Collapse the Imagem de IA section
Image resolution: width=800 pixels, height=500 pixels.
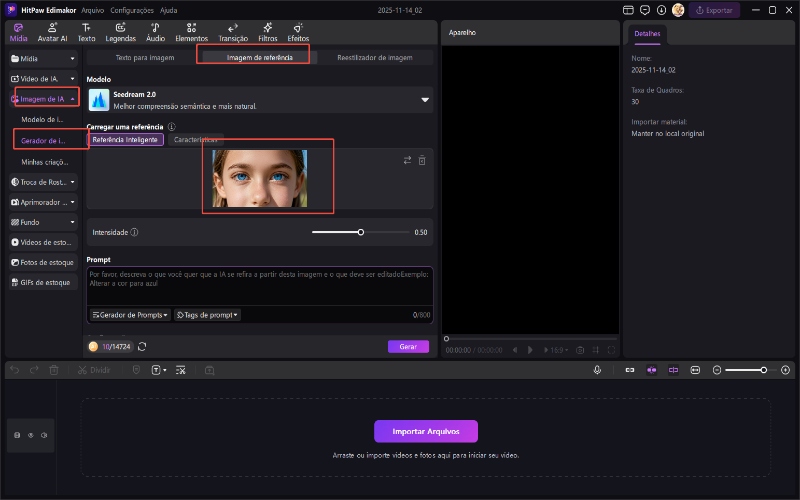coord(73,99)
